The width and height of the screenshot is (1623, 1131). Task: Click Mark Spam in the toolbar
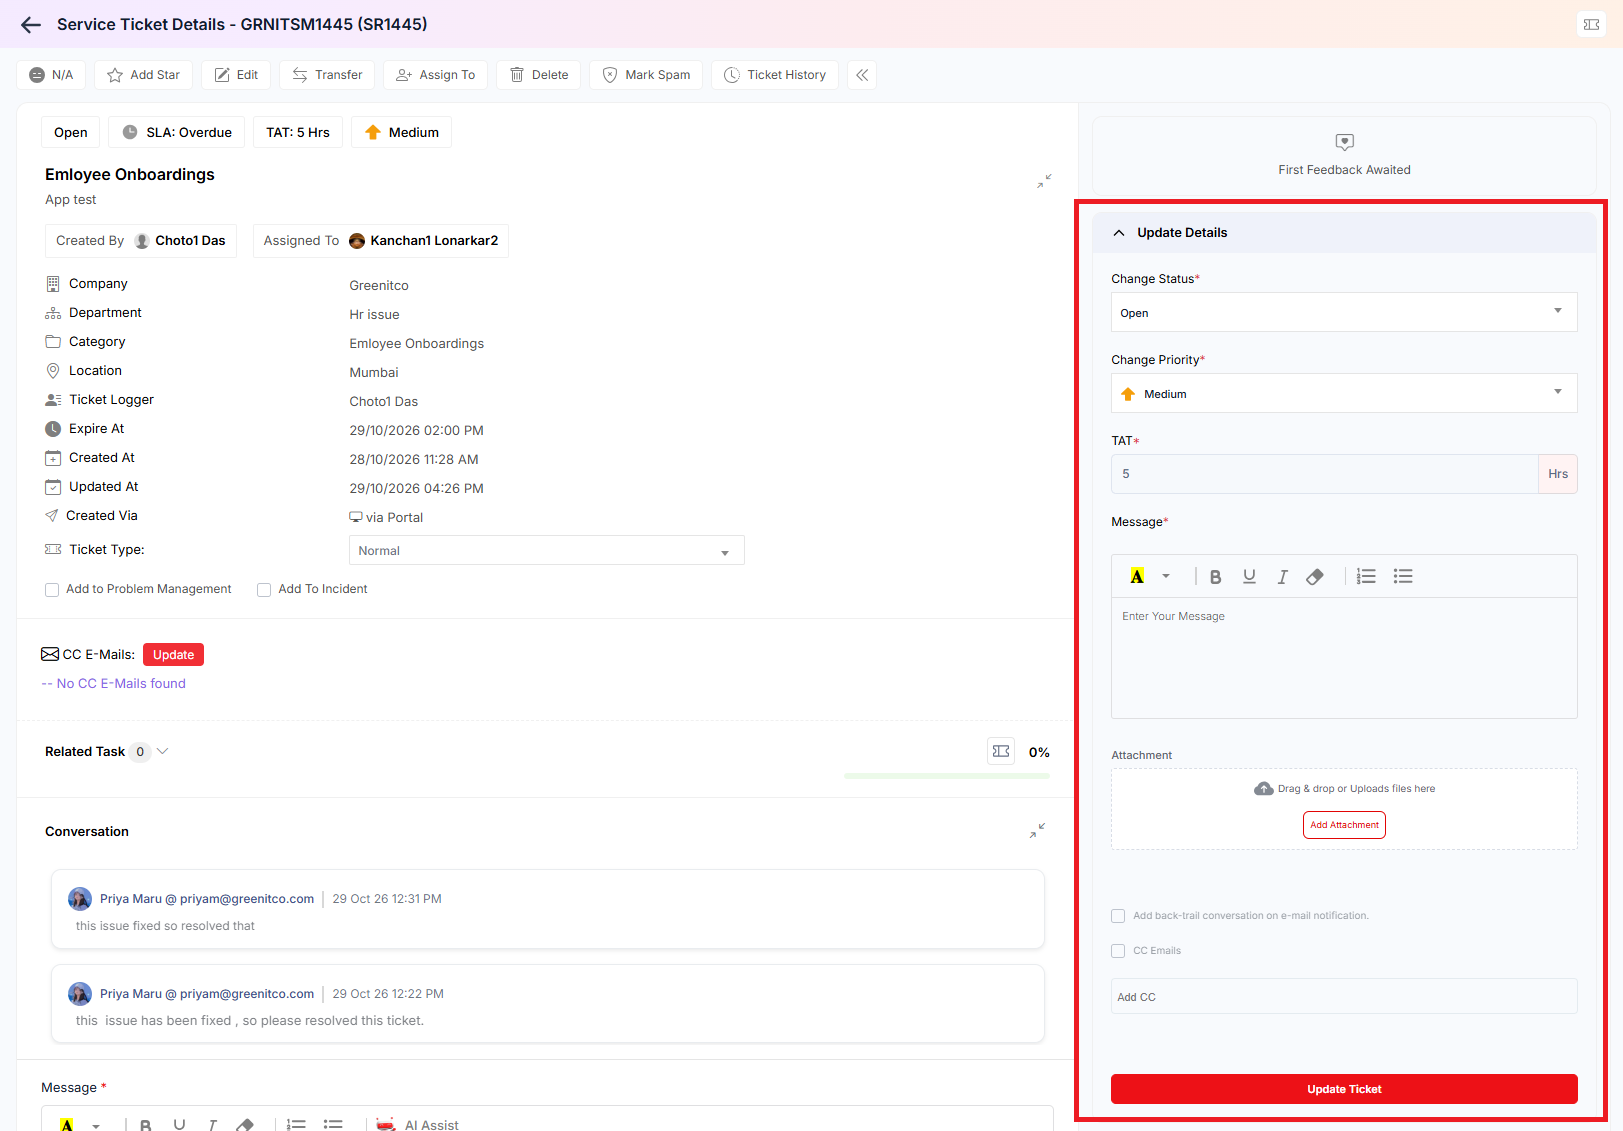(x=646, y=75)
